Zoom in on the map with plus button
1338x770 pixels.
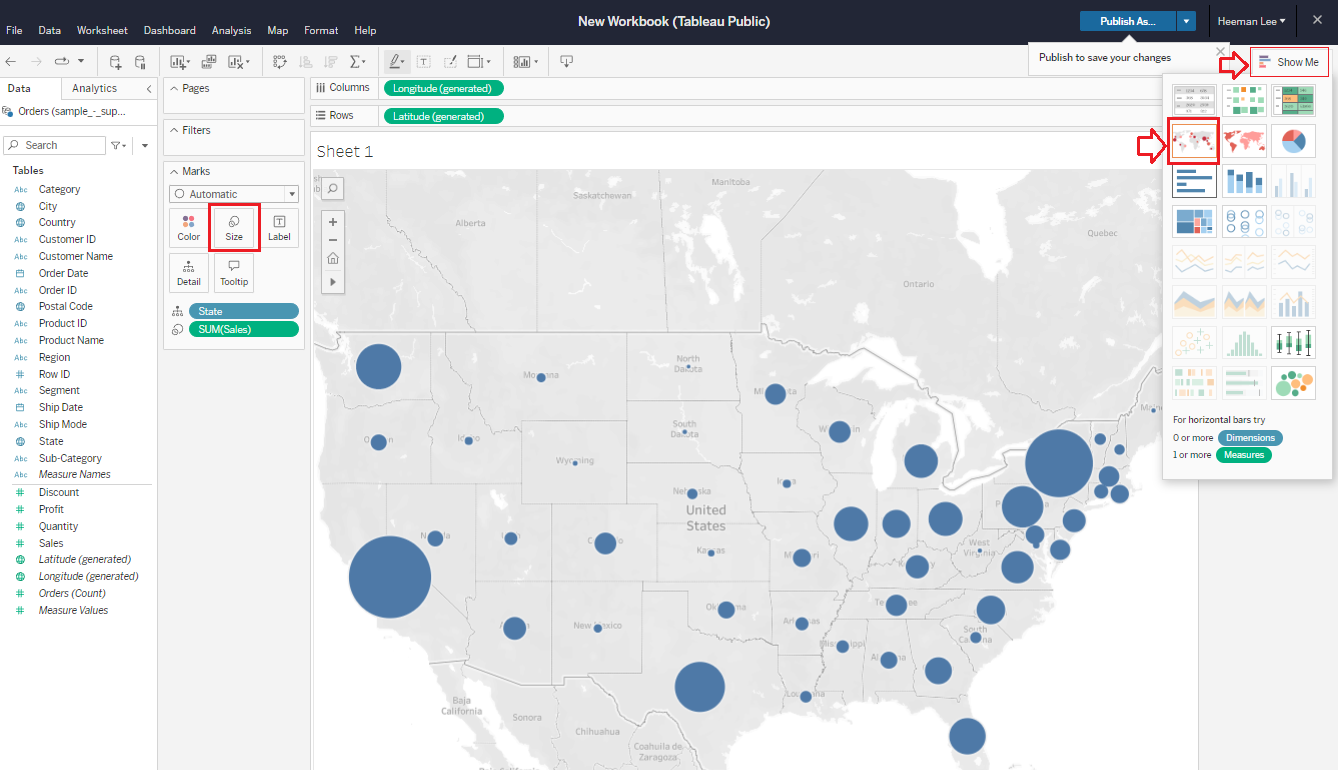point(333,222)
